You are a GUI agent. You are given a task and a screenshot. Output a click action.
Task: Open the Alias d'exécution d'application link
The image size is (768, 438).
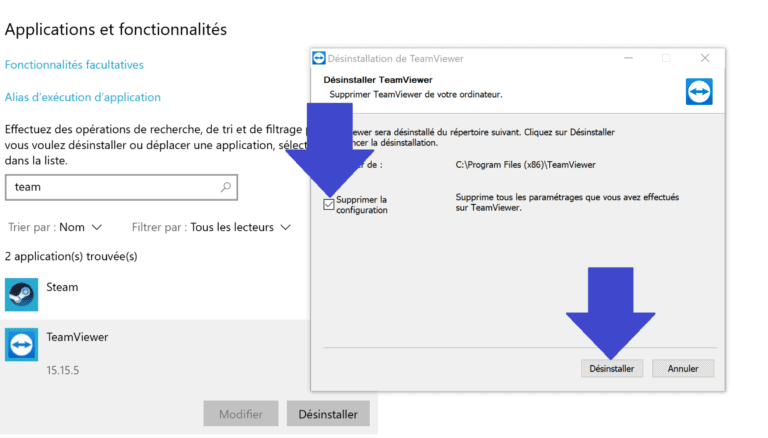click(x=83, y=97)
